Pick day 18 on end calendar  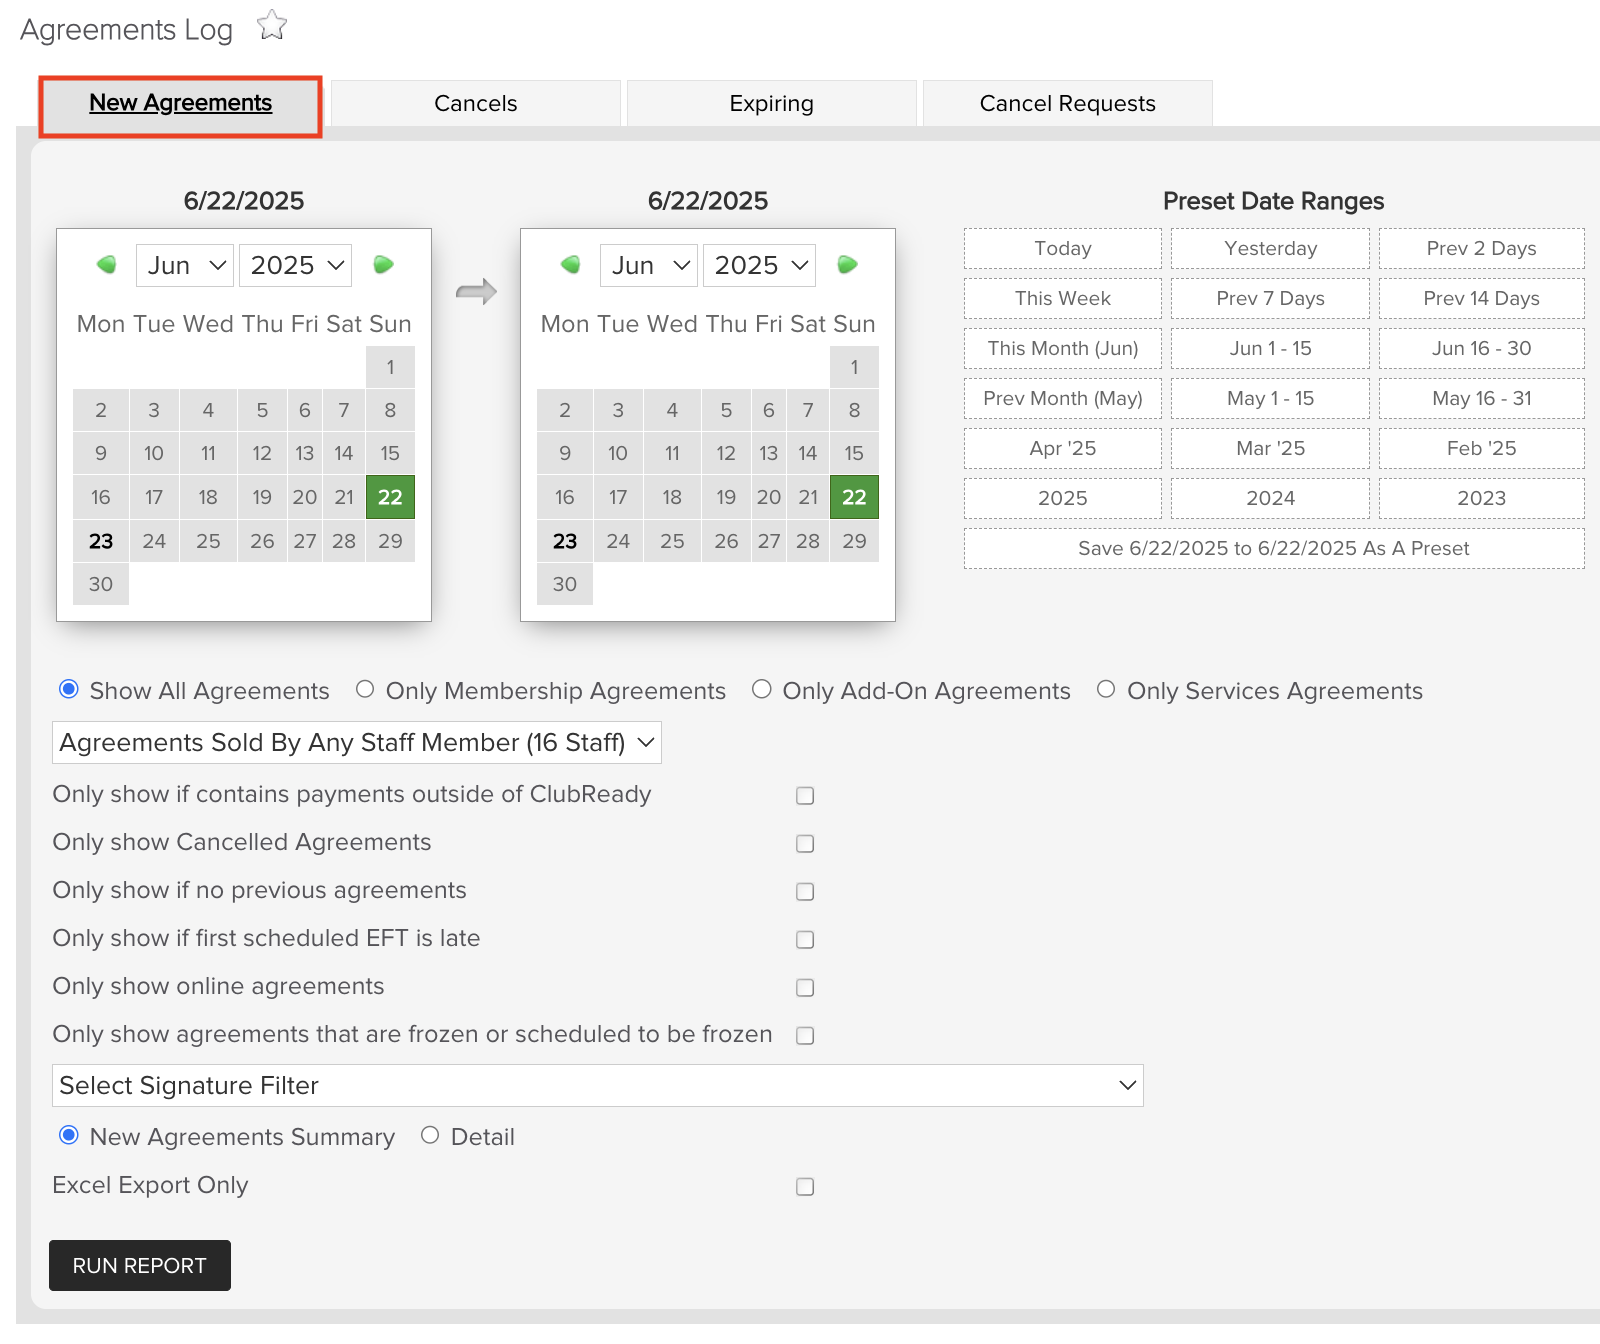click(x=672, y=497)
